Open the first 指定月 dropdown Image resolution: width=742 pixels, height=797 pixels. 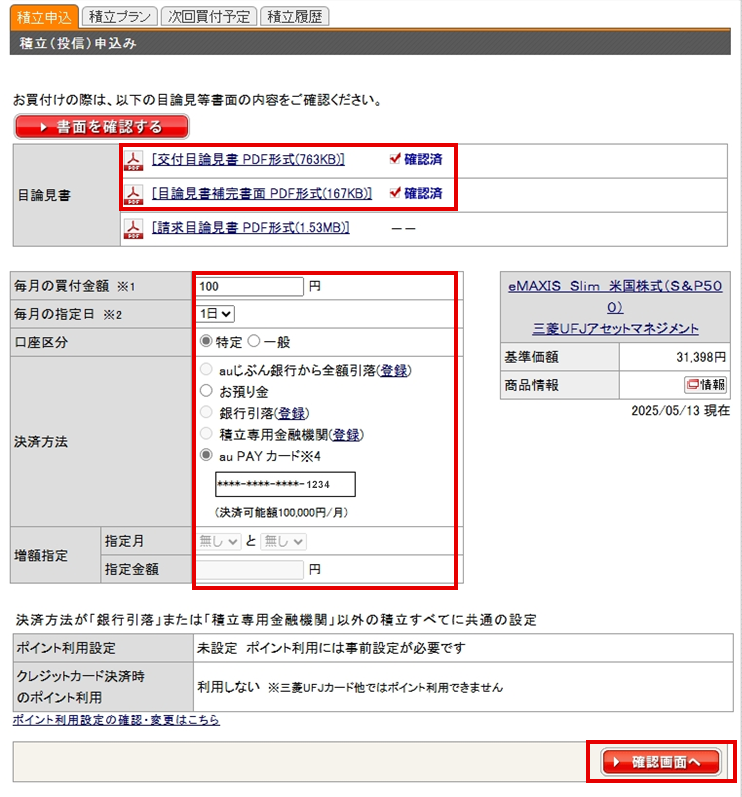(x=219, y=541)
